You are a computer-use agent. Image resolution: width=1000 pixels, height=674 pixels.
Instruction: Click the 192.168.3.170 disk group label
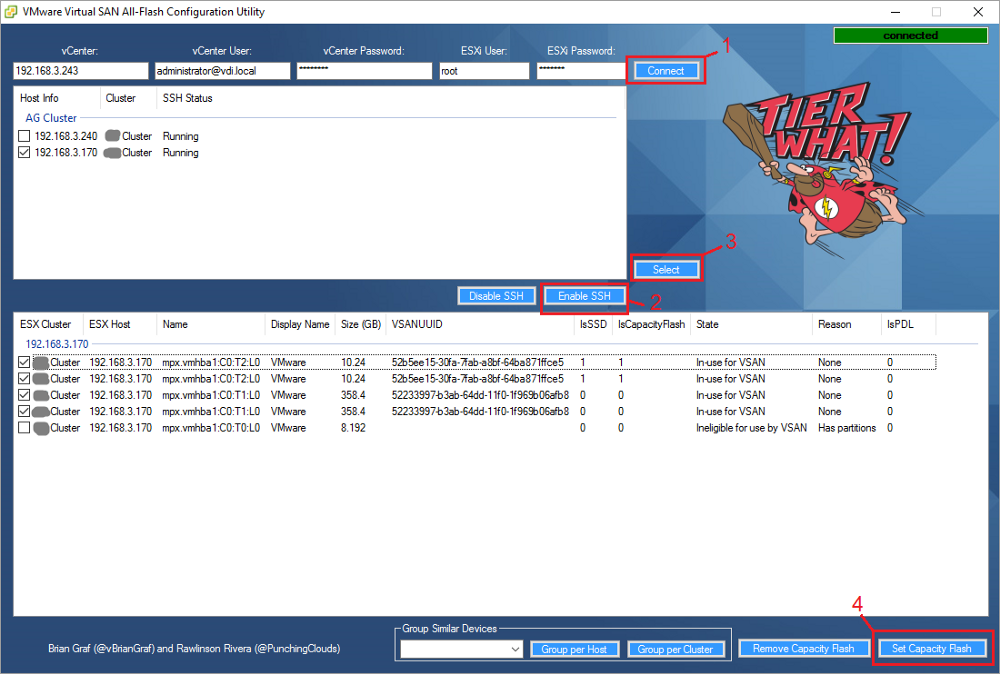[57, 344]
